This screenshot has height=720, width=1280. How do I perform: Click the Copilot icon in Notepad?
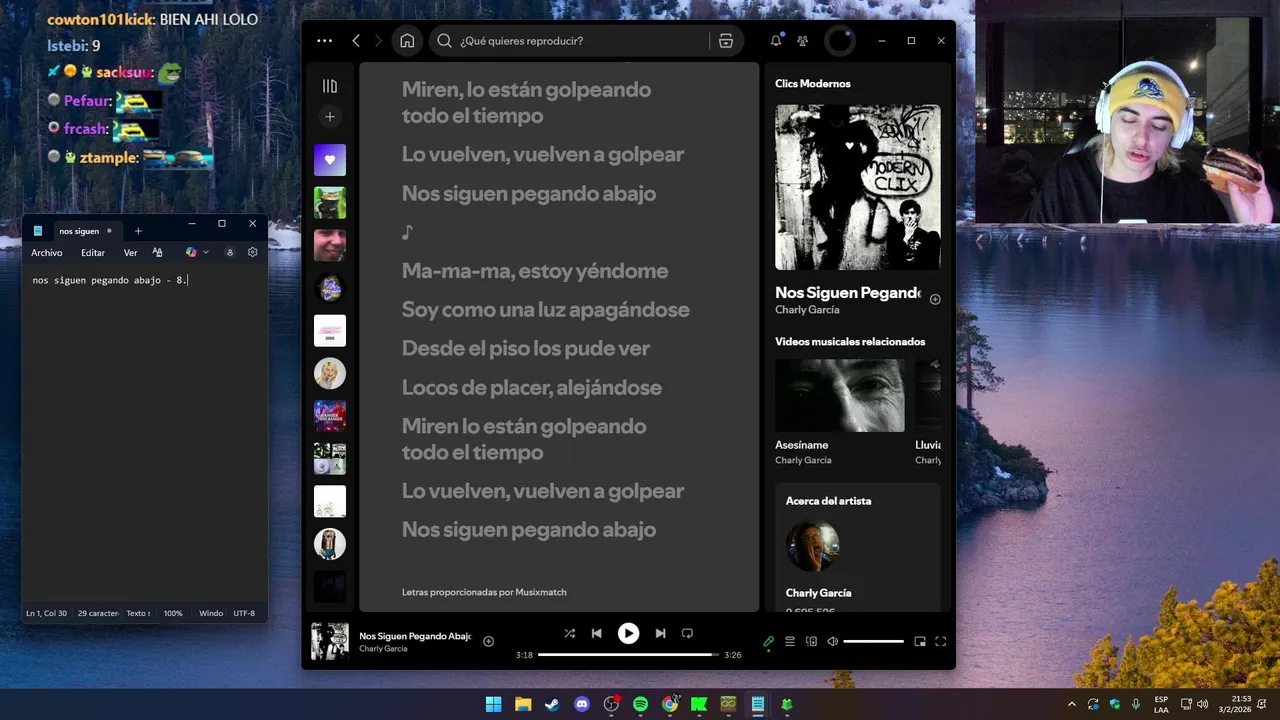click(191, 253)
